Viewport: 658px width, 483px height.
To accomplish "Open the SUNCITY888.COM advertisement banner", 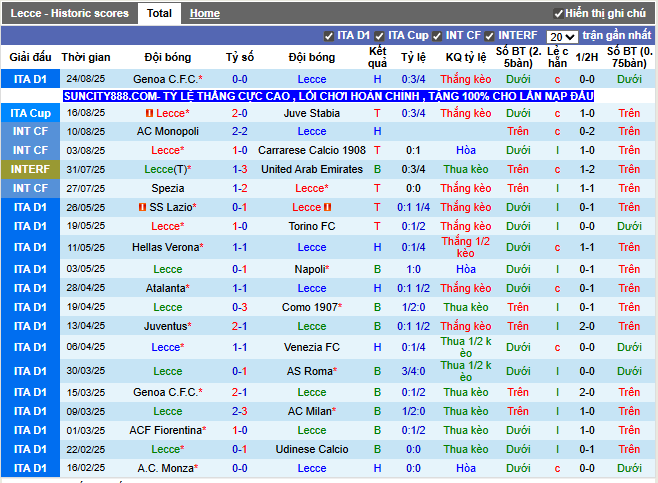I will pos(328,96).
